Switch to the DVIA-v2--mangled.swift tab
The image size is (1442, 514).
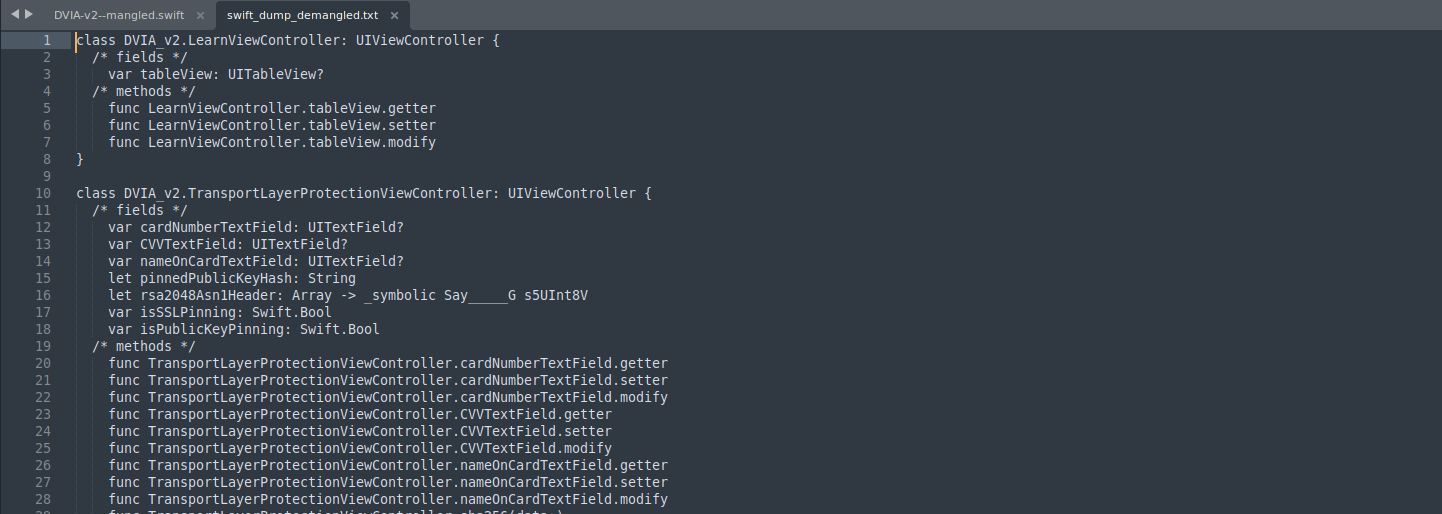(x=116, y=16)
